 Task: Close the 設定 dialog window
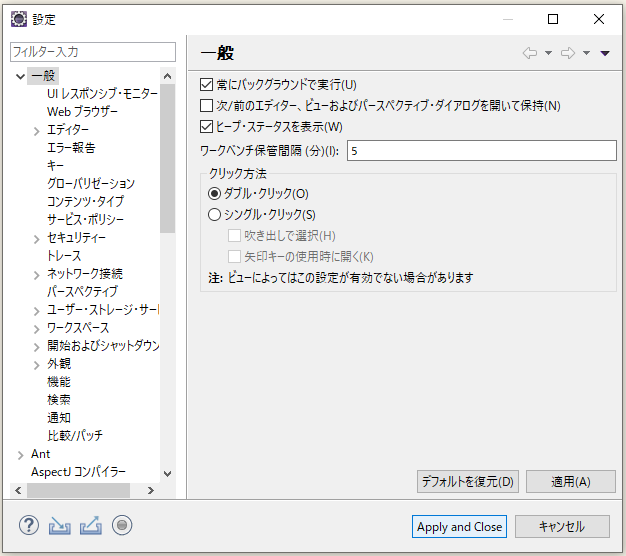pyautogui.click(x=599, y=19)
